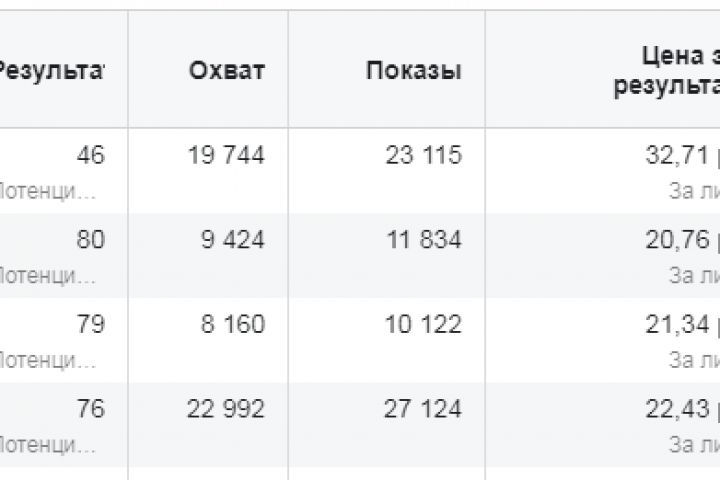Click the result value 76
The width and height of the screenshot is (720, 480).
point(90,409)
